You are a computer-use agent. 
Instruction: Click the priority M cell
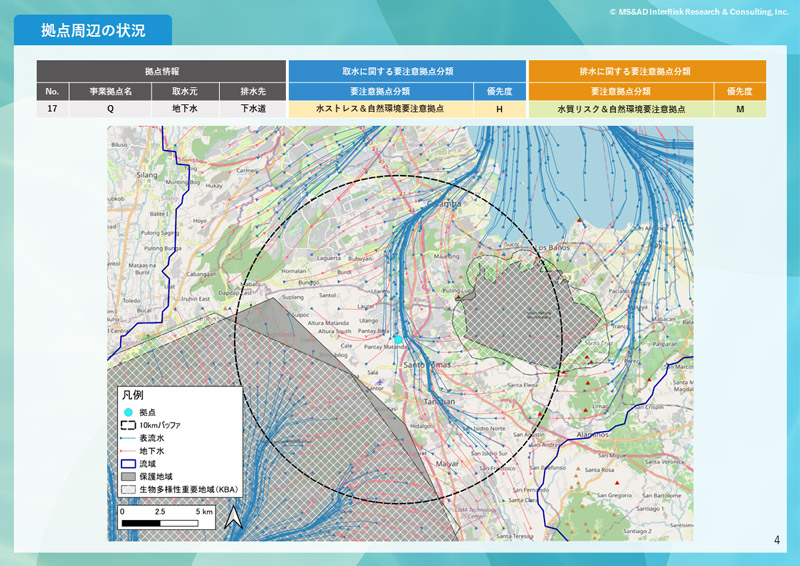tap(740, 109)
